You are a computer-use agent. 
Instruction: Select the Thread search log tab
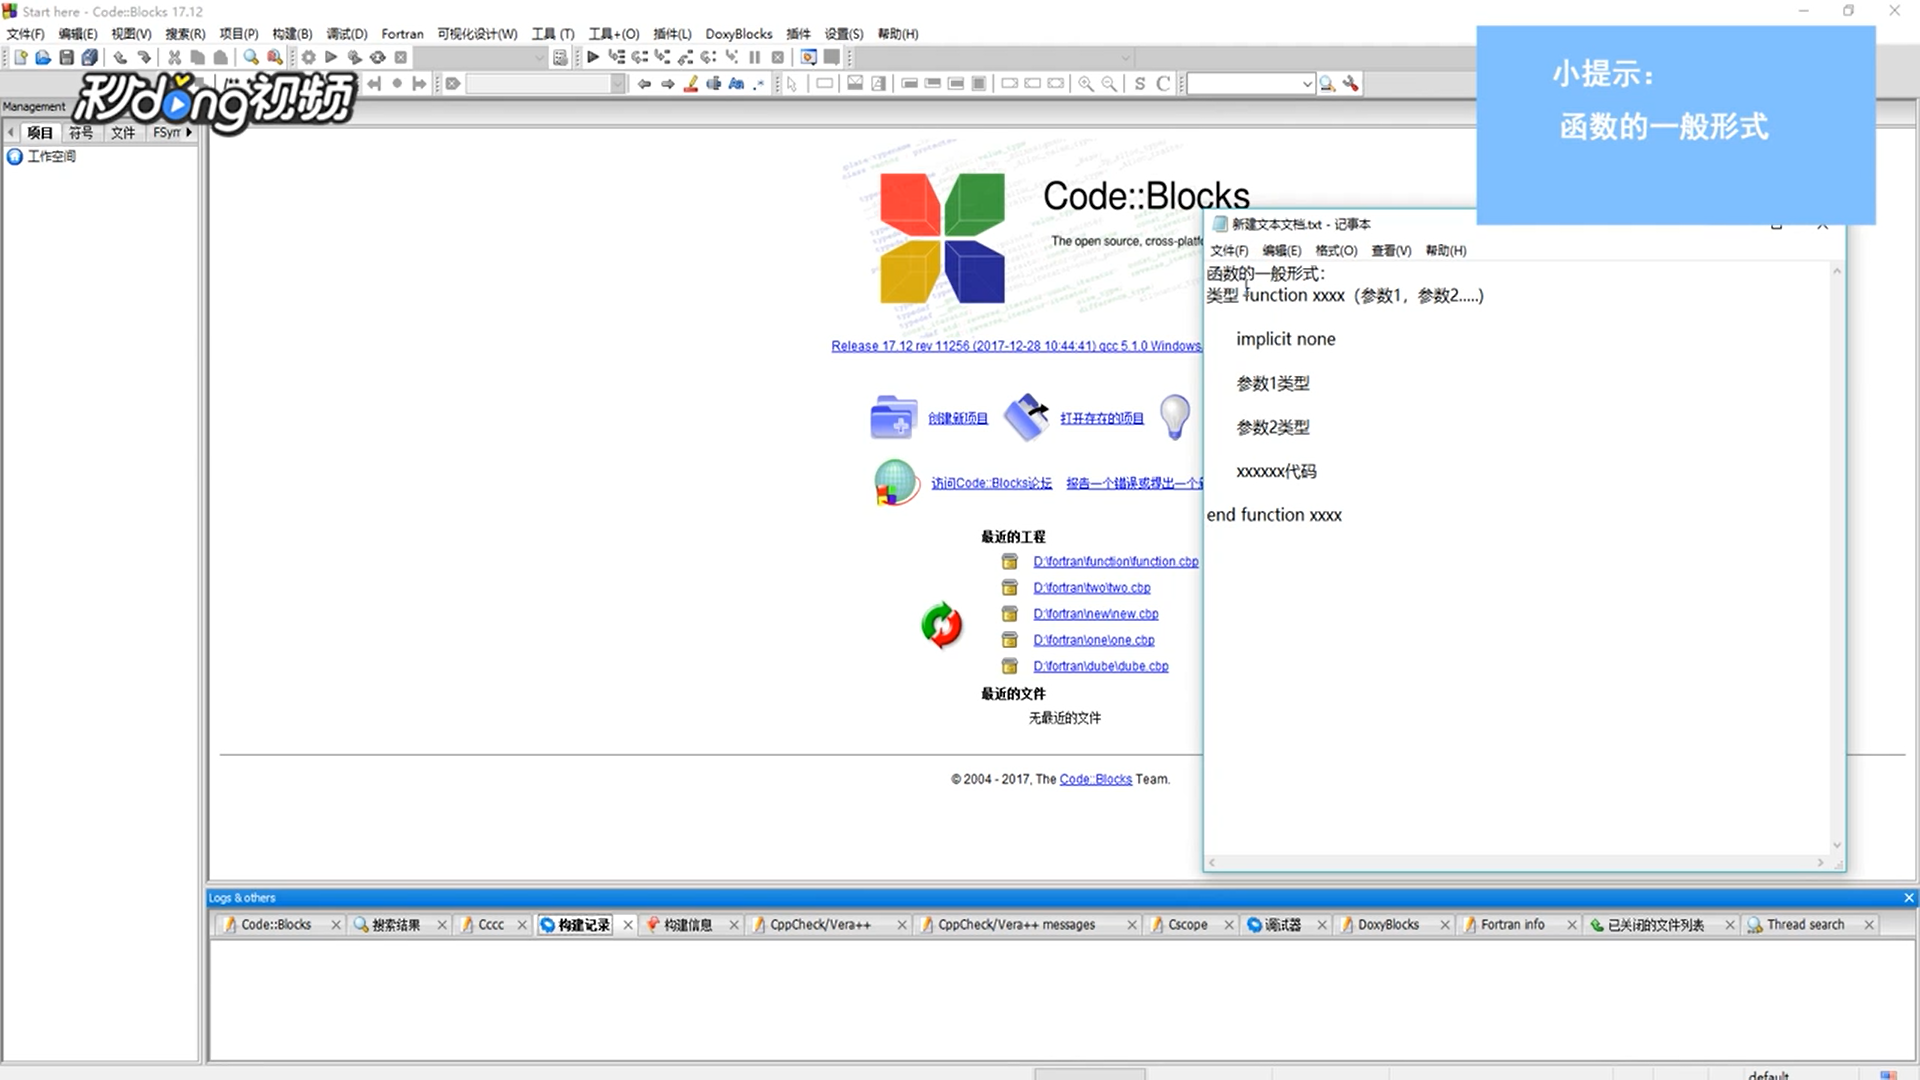coord(1805,925)
